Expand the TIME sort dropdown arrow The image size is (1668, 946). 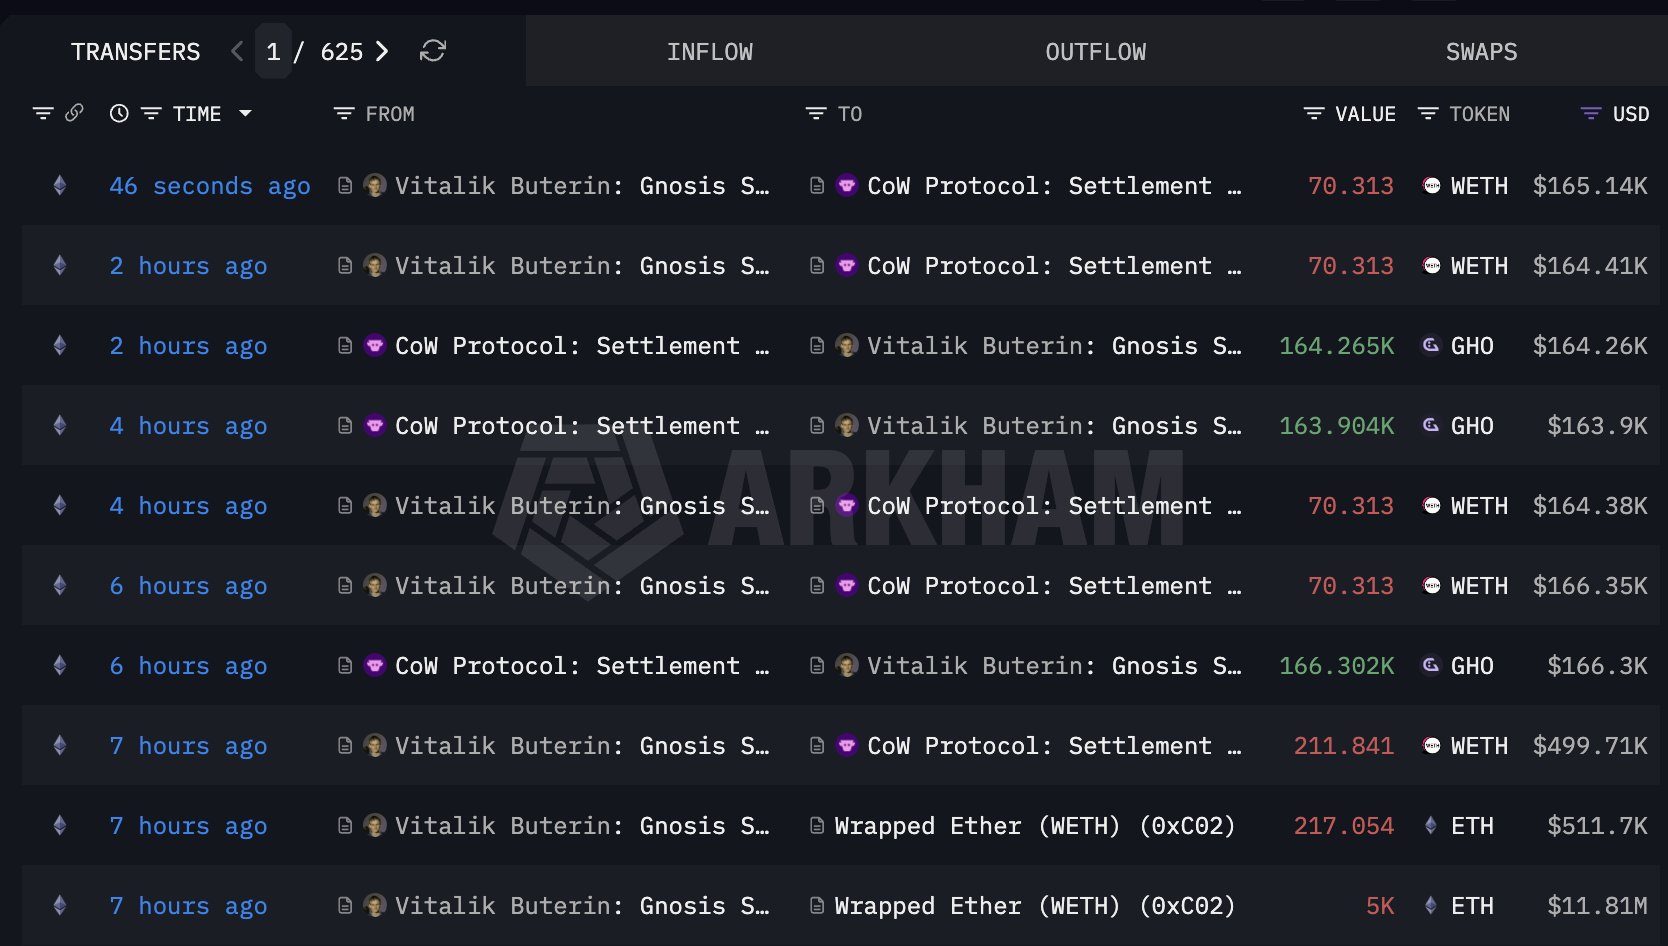245,114
